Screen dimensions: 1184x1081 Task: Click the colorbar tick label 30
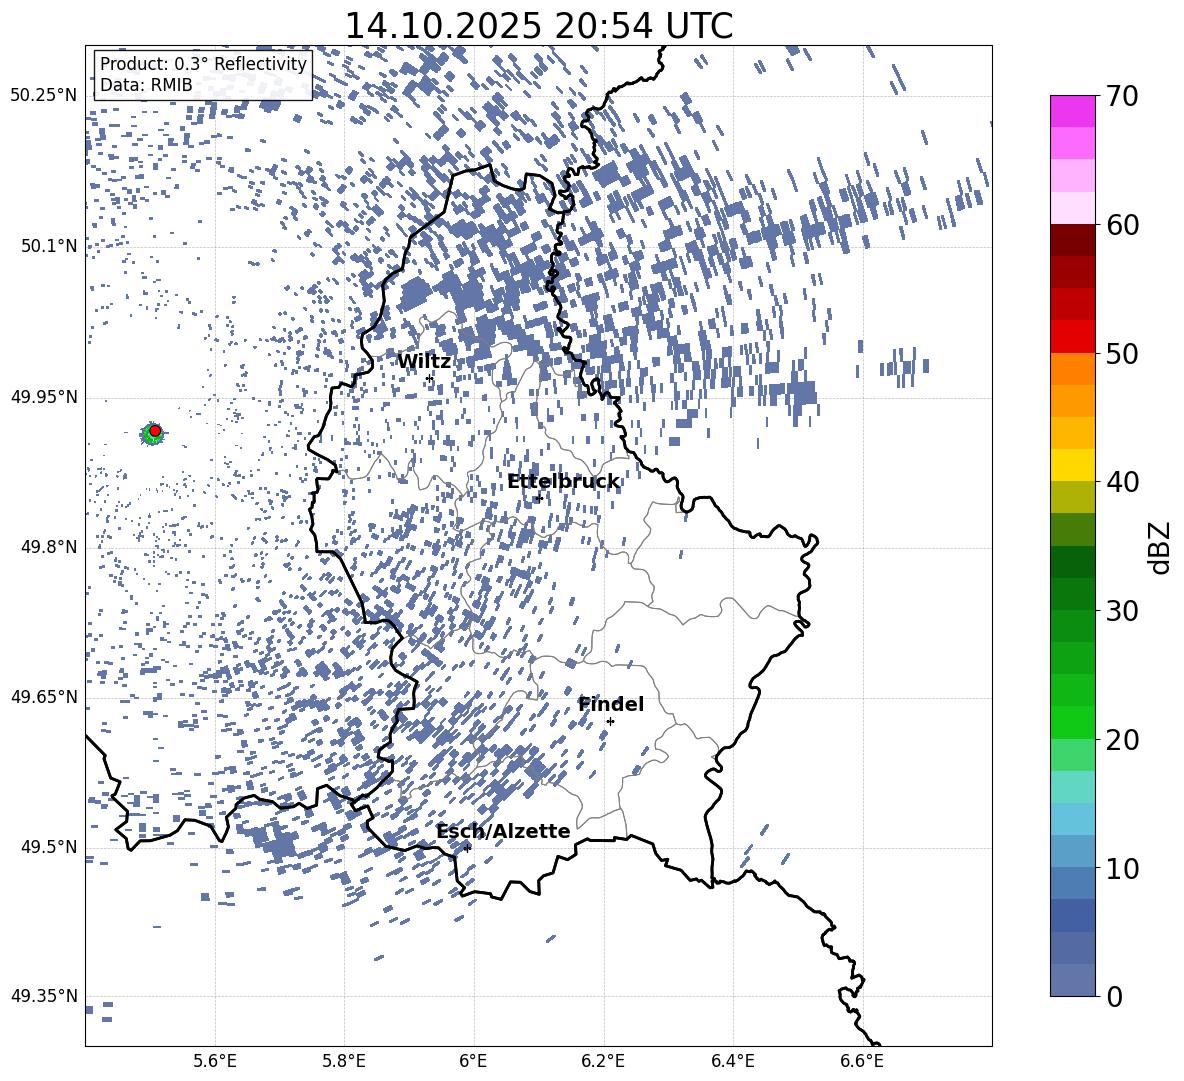(x=1123, y=611)
